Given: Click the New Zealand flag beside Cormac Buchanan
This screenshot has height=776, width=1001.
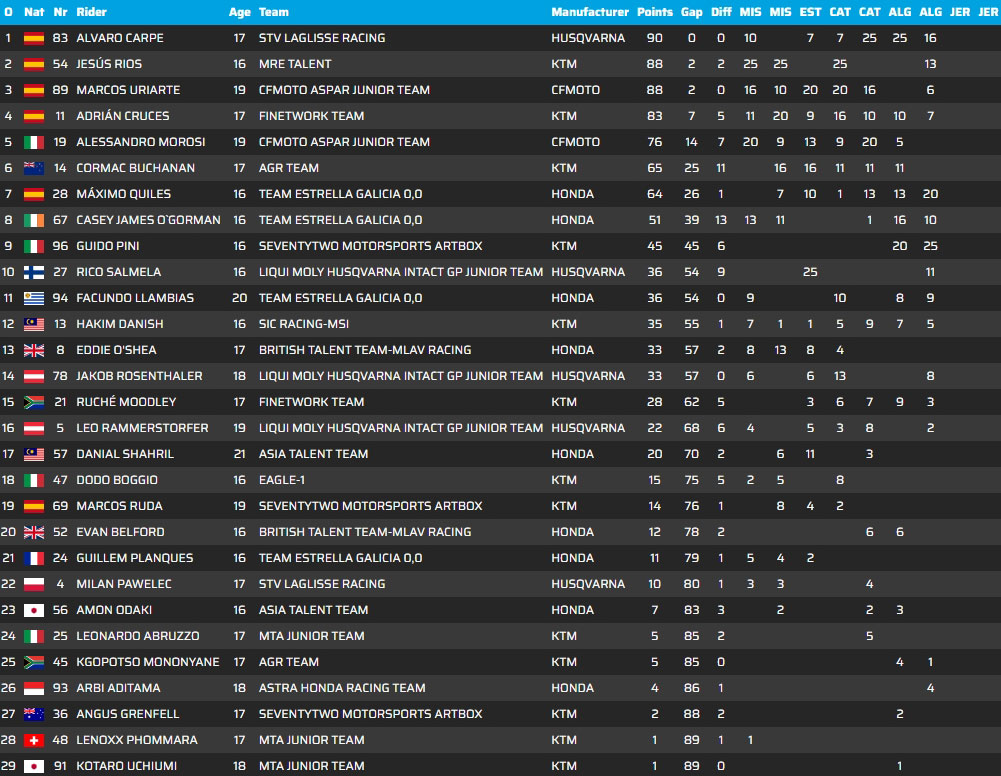Looking at the screenshot, I should click(34, 168).
